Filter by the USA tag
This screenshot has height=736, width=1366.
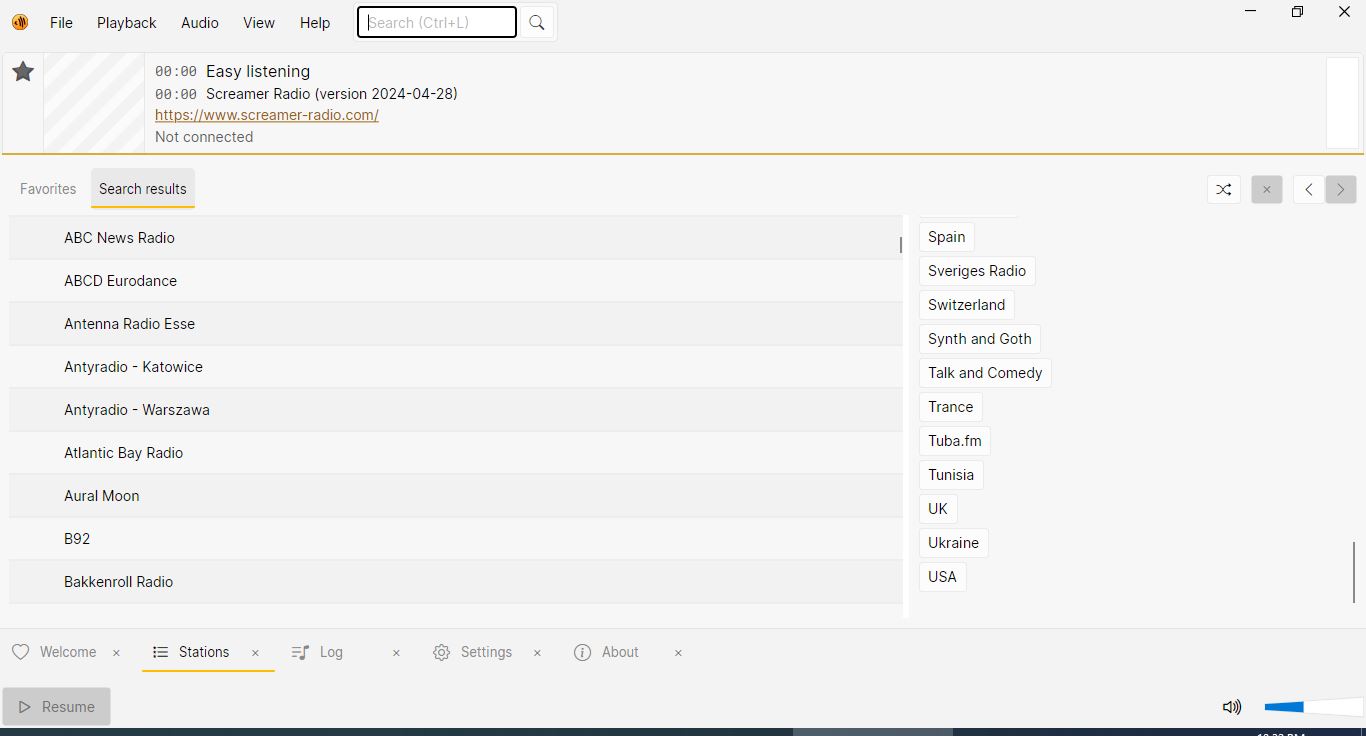coord(943,577)
